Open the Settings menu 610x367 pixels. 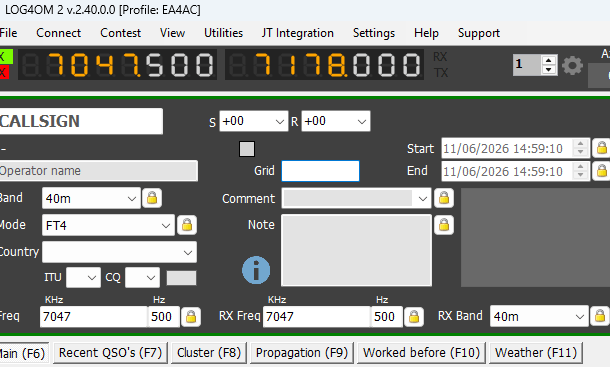coord(374,33)
